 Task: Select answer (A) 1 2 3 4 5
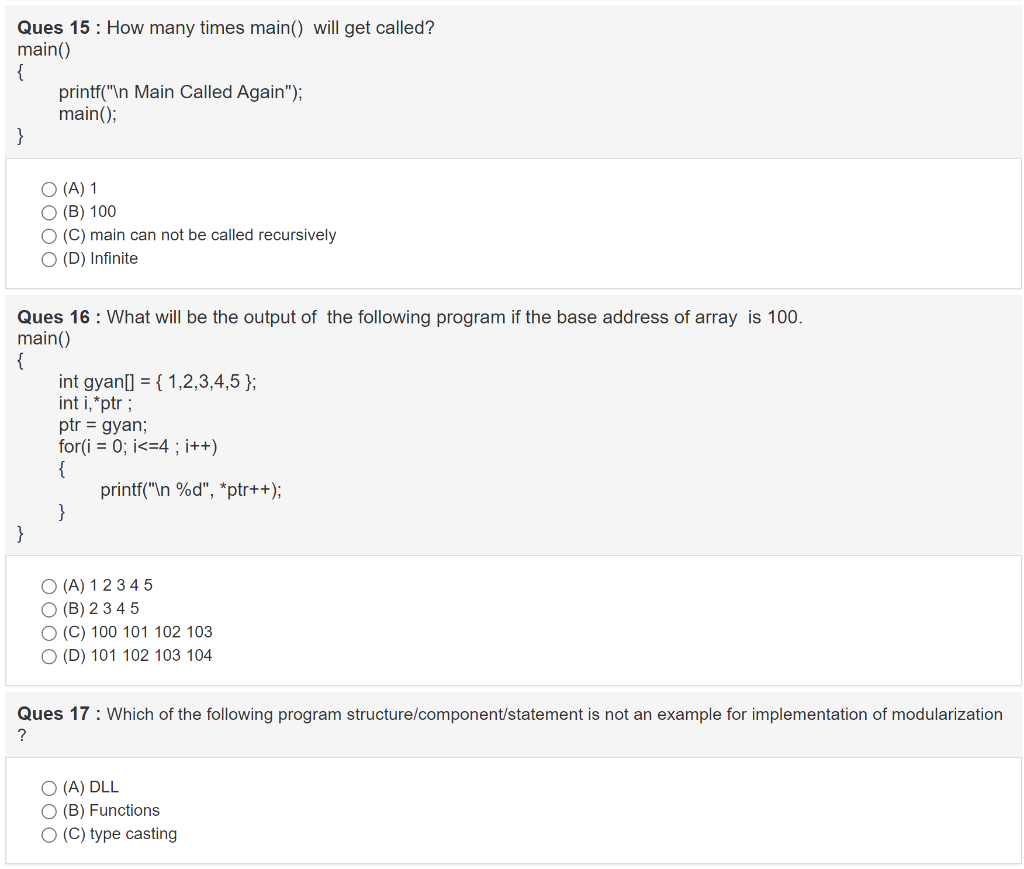pyautogui.click(x=48, y=585)
